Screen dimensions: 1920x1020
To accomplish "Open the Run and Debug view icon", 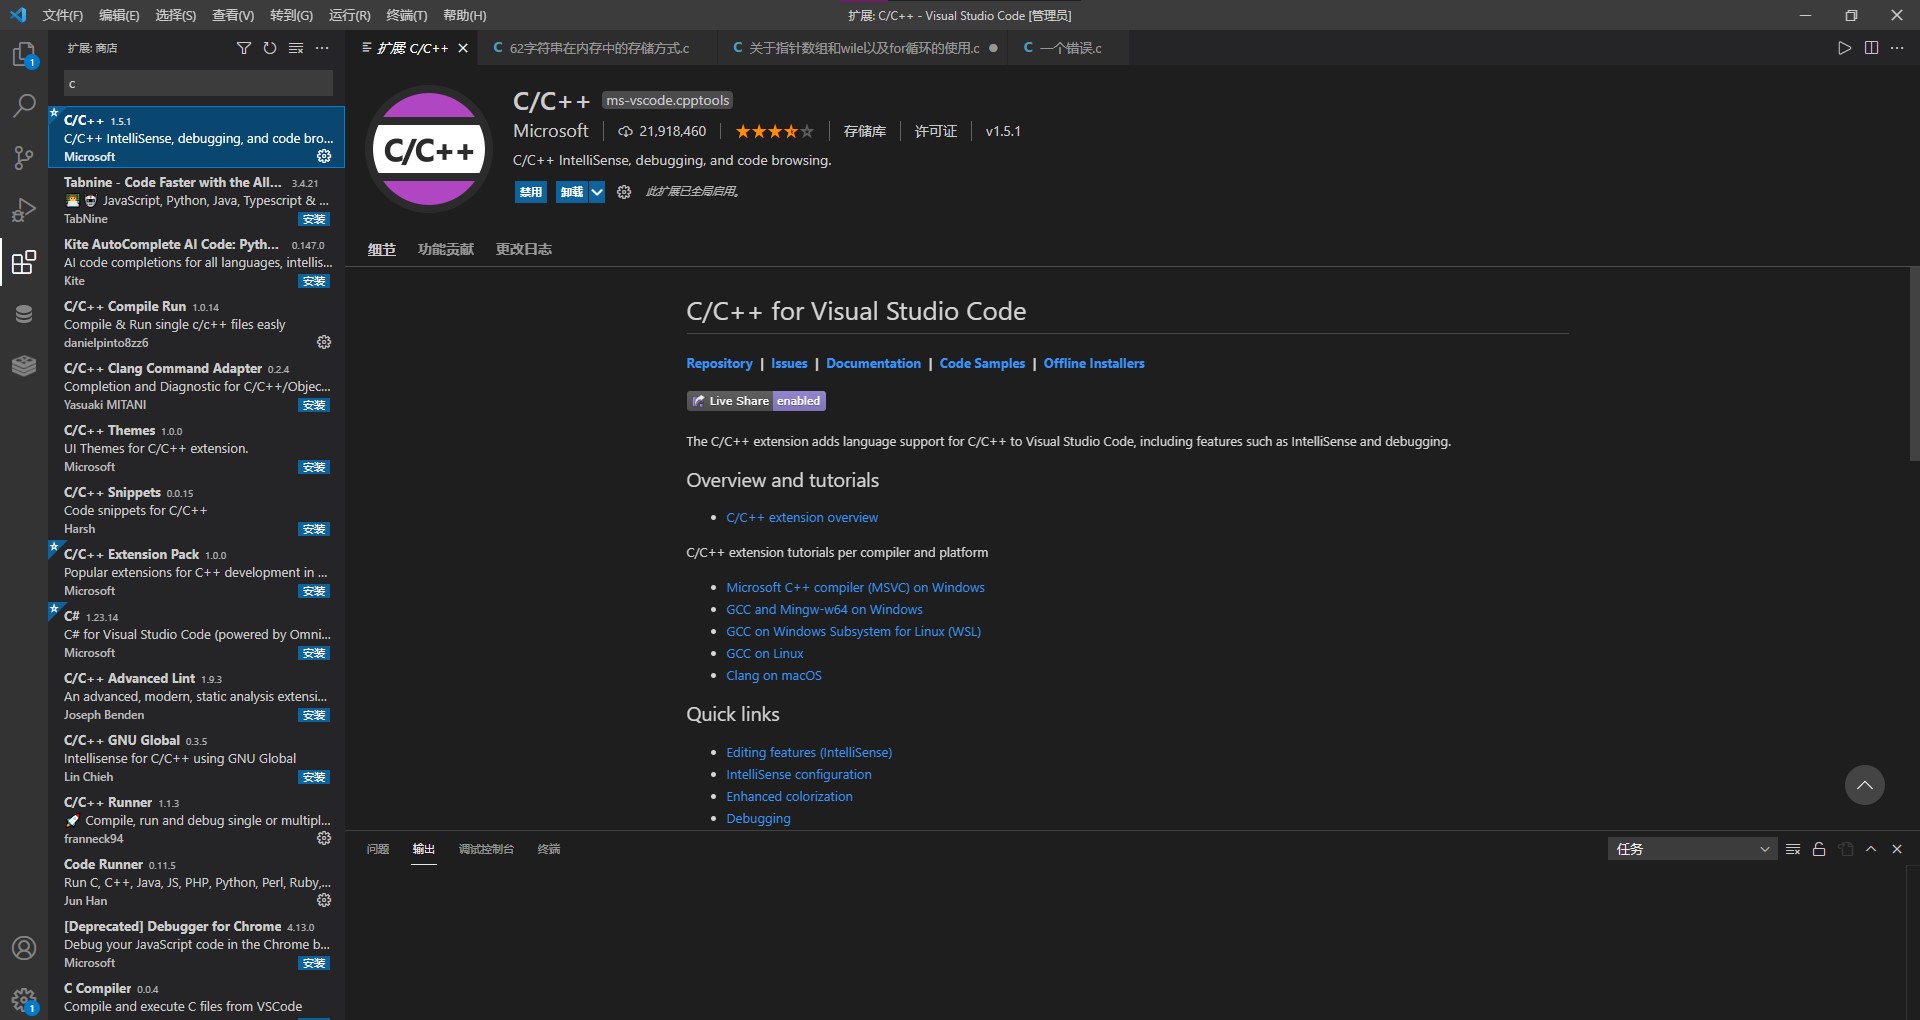I will point(24,209).
